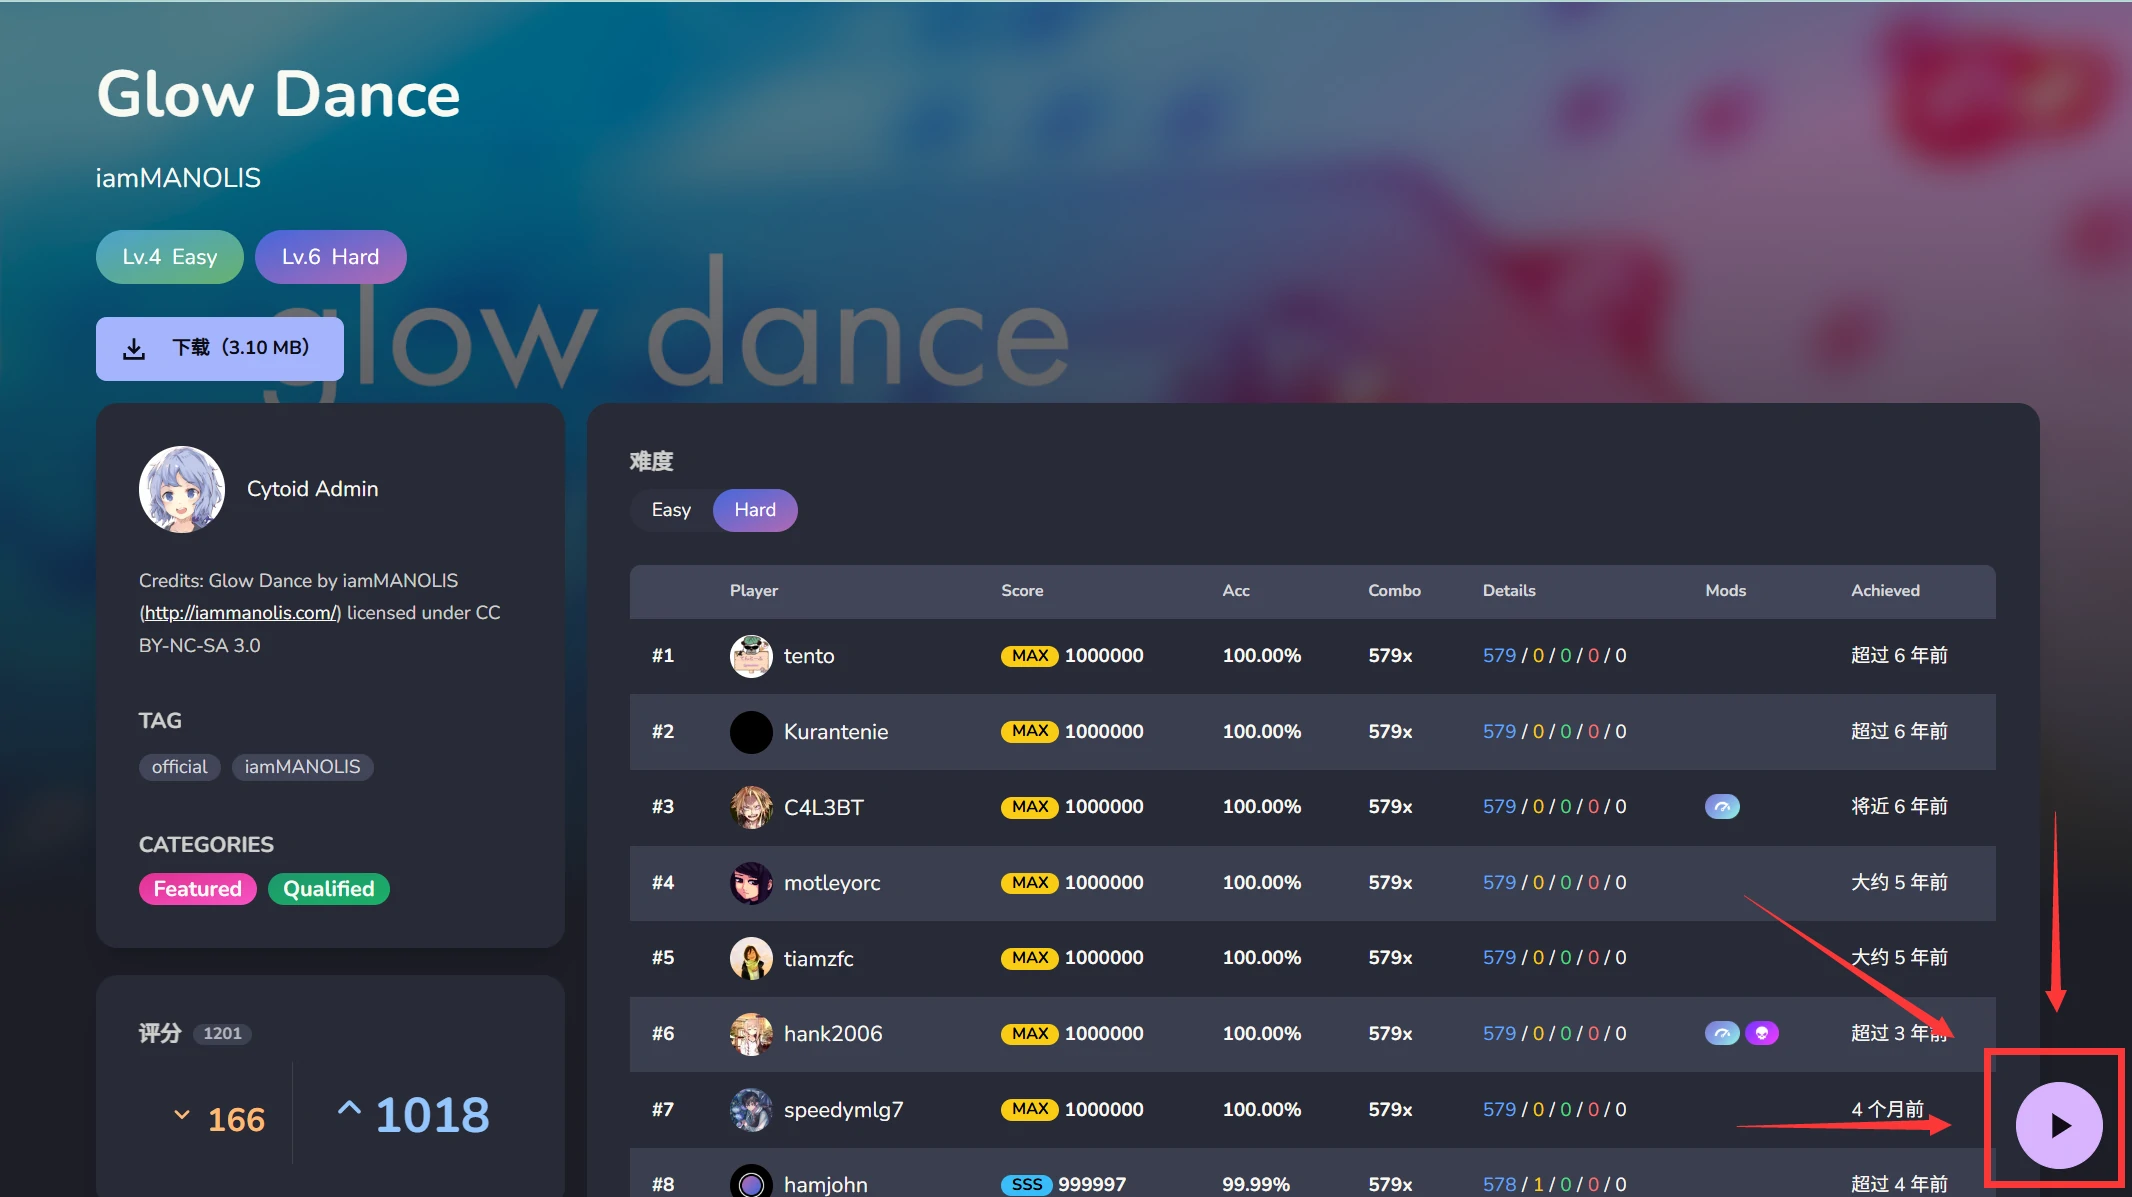Open Cytoid Admin profile name
The width and height of the screenshot is (2132, 1197).
click(313, 489)
